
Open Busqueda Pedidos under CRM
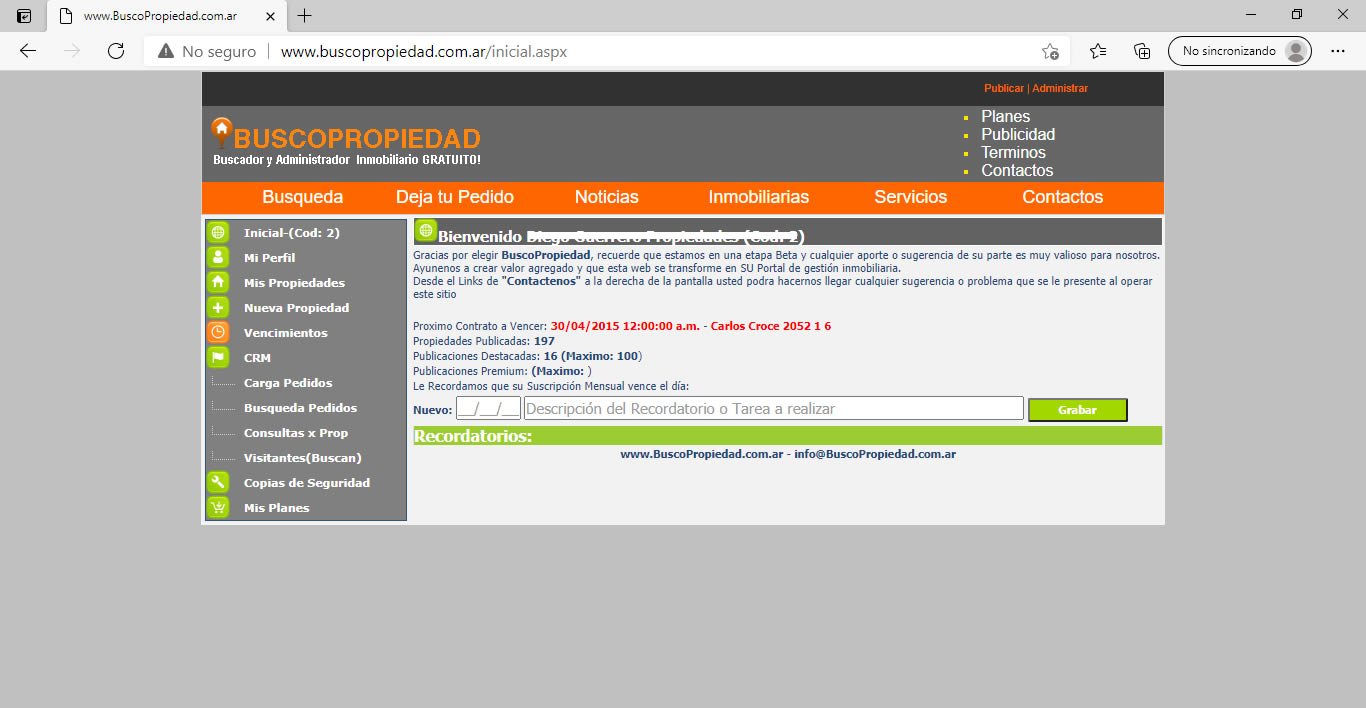coord(300,408)
